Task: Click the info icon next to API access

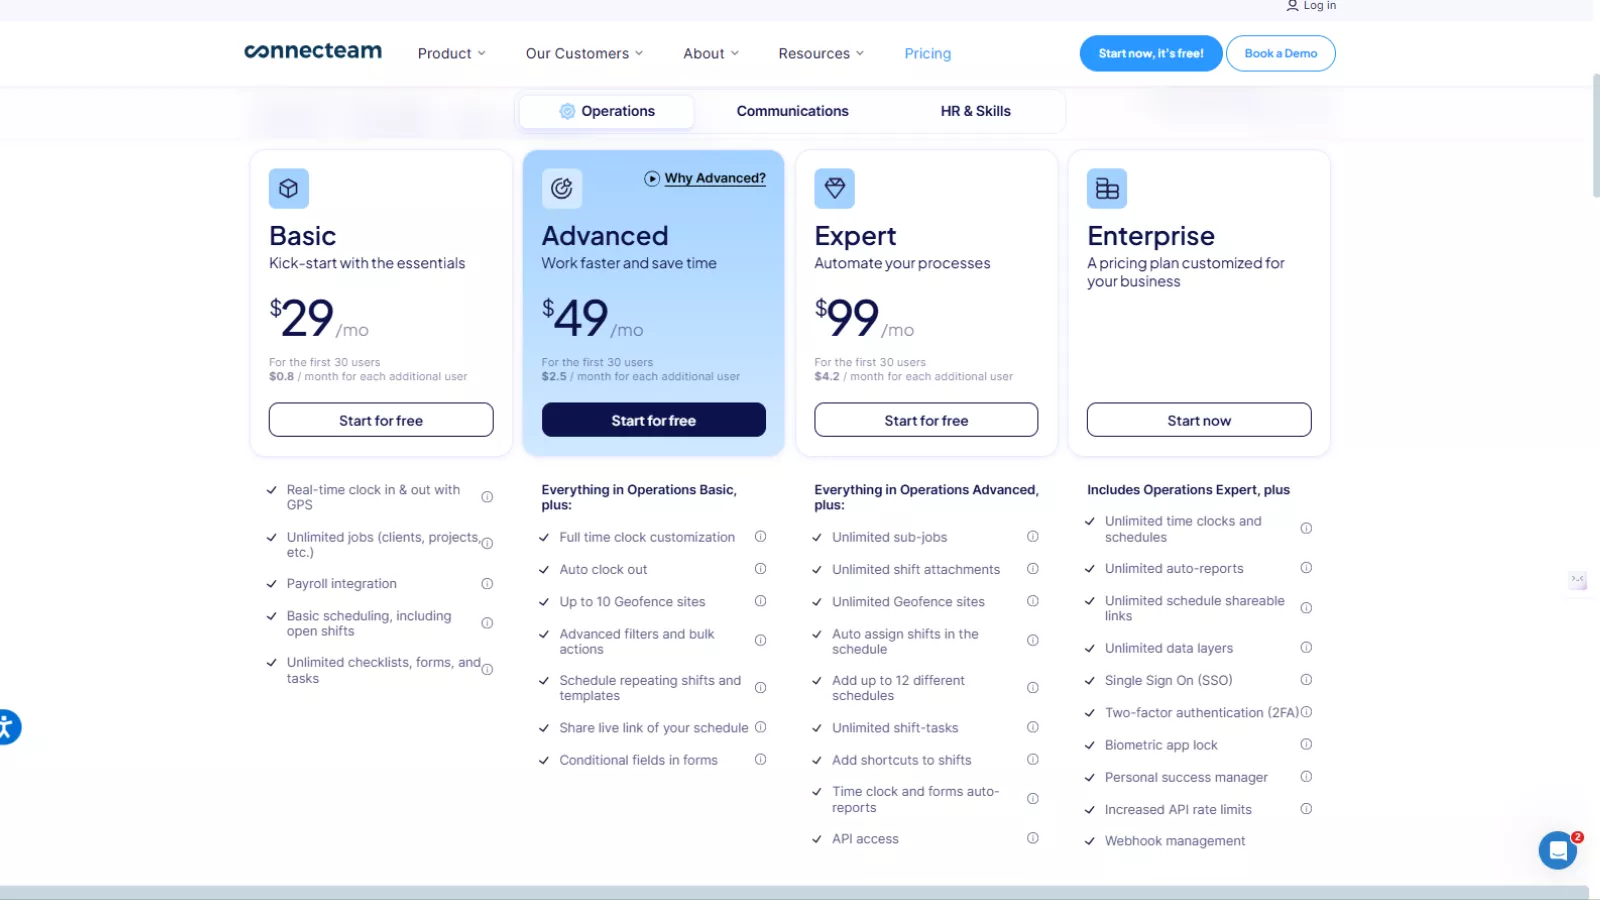Action: [x=1033, y=838]
